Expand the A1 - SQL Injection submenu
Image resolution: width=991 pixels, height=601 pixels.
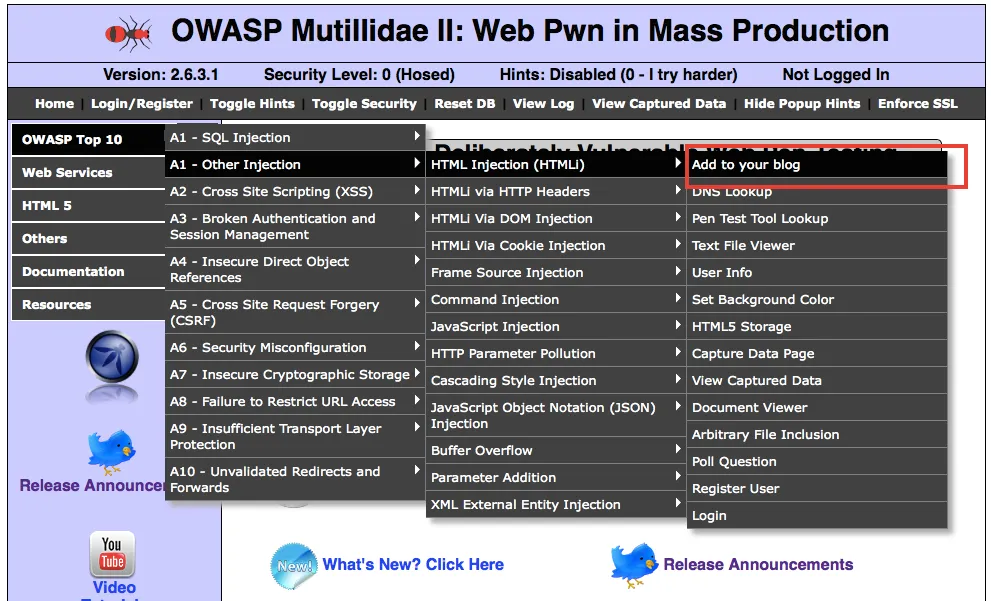coord(295,138)
